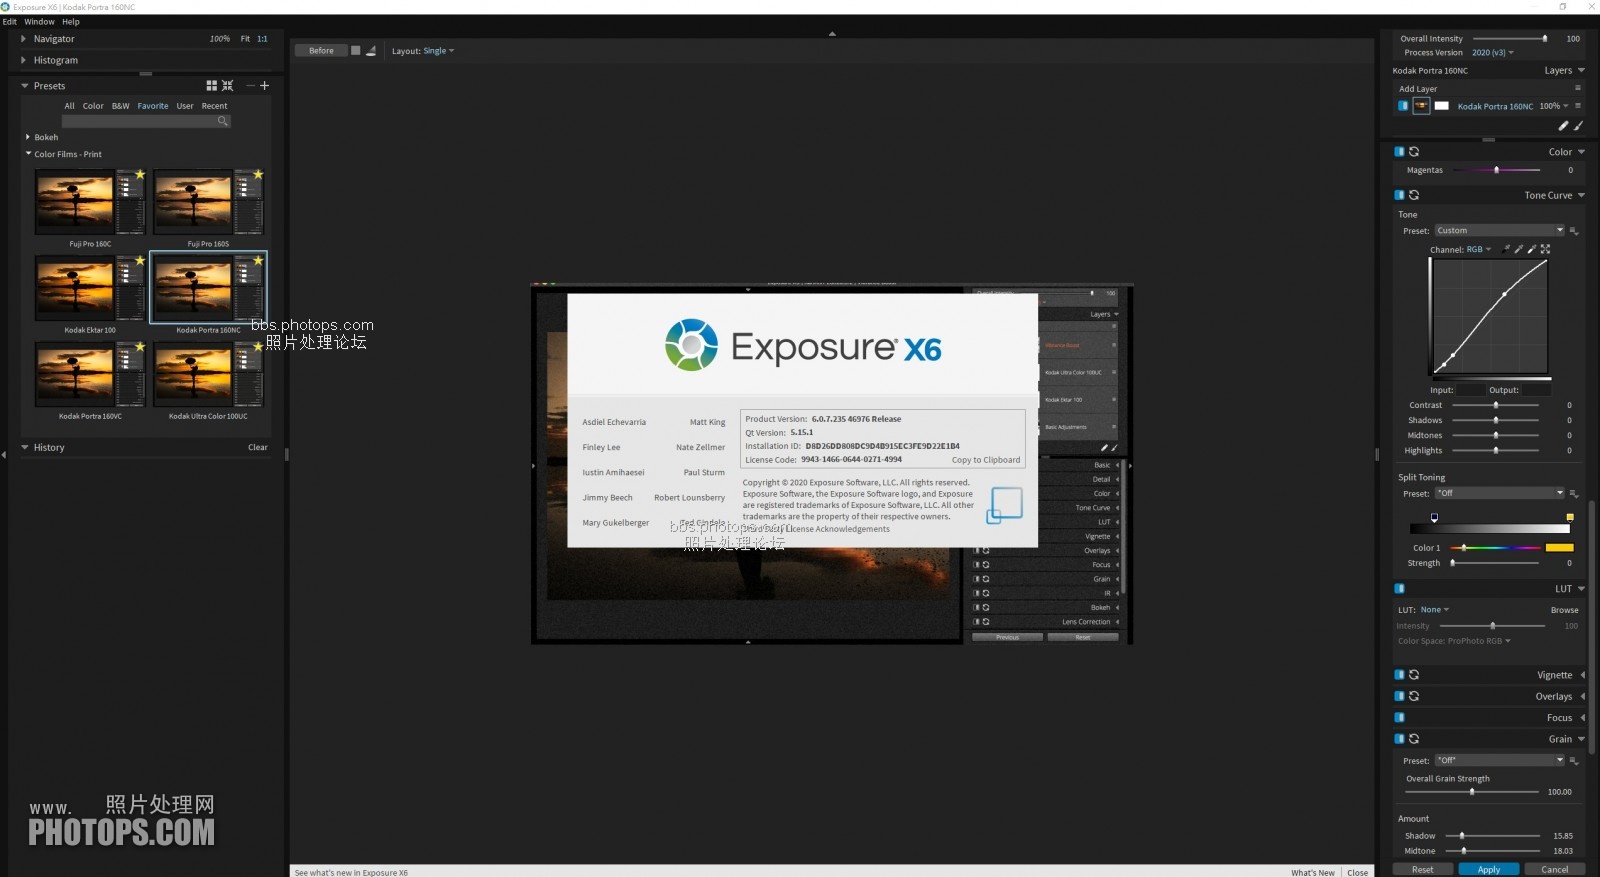This screenshot has width=1600, height=877.
Task: Select the layer mask eraser tool
Action: [x=1563, y=126]
